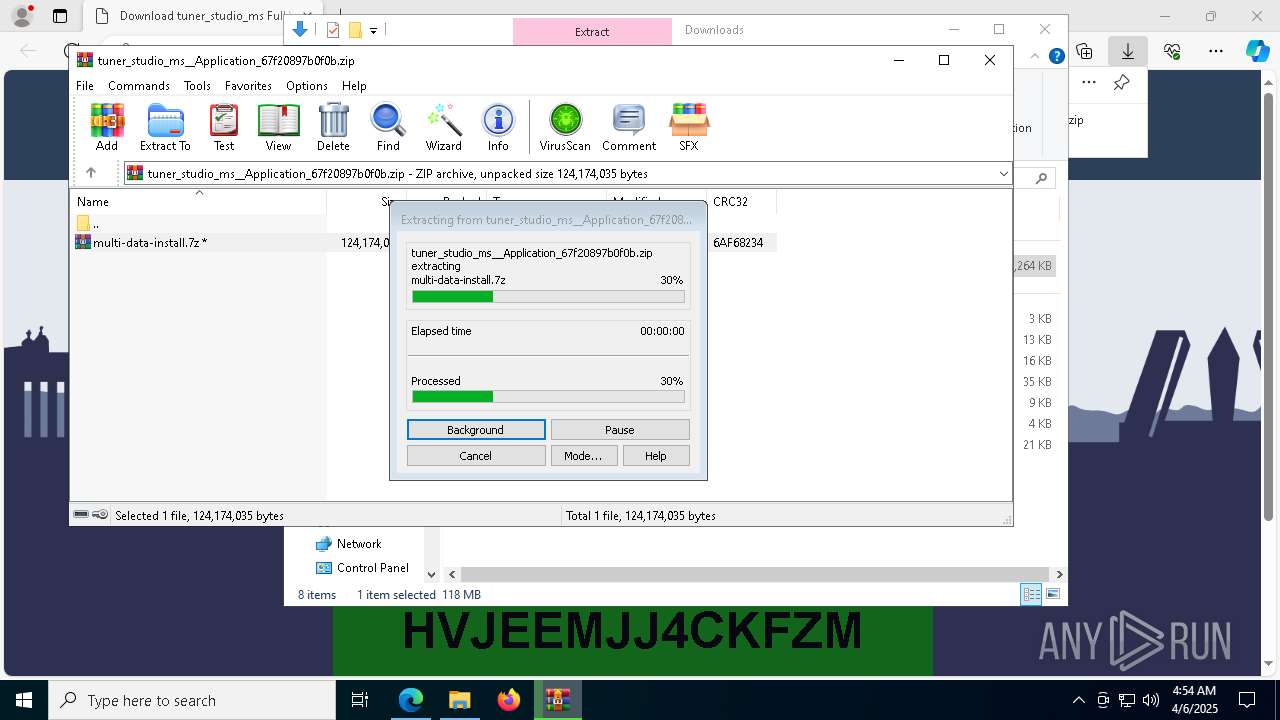Image resolution: width=1280 pixels, height=720 pixels.
Task: Click the folder icon in Explorer title bar
Action: [354, 30]
